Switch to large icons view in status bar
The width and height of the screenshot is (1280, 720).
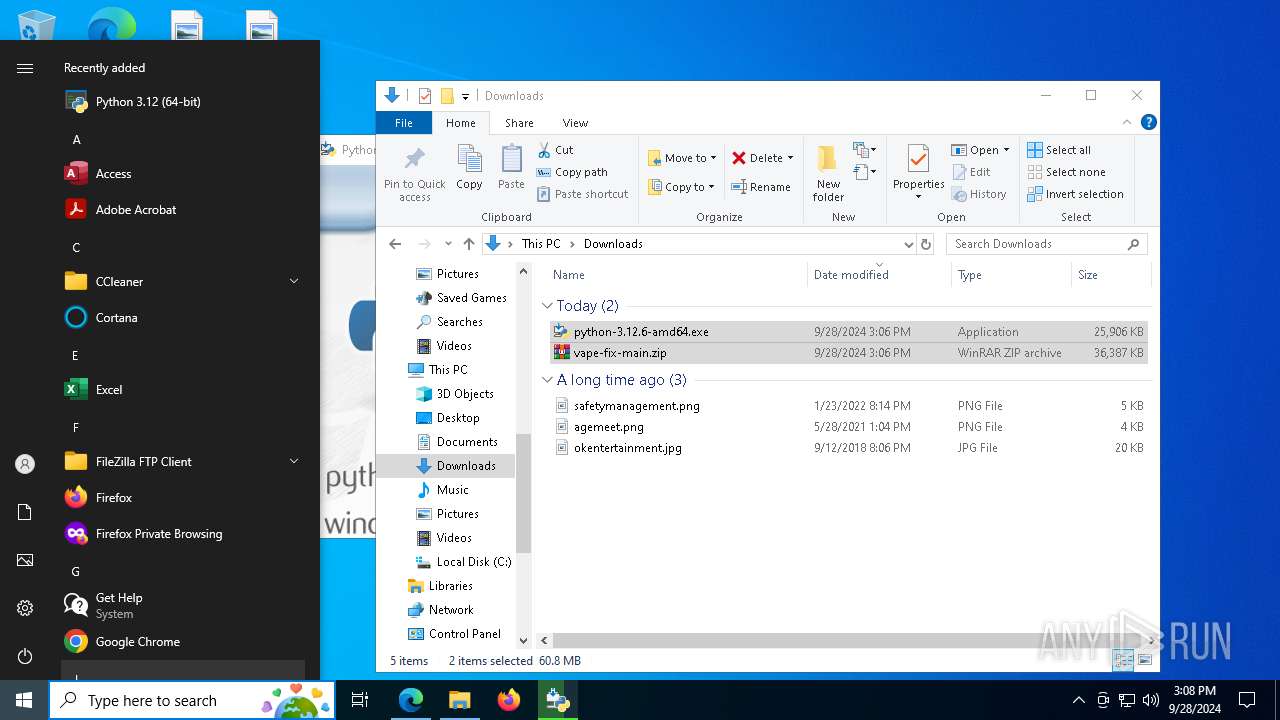coord(1145,660)
